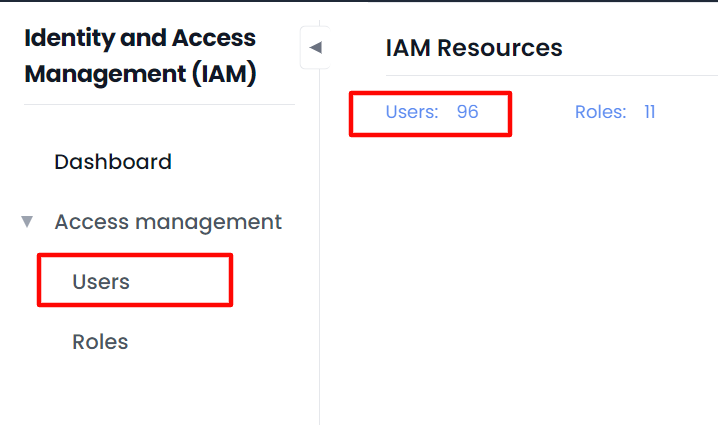718x425 pixels.
Task: Select Users under Access management
Action: (x=101, y=282)
